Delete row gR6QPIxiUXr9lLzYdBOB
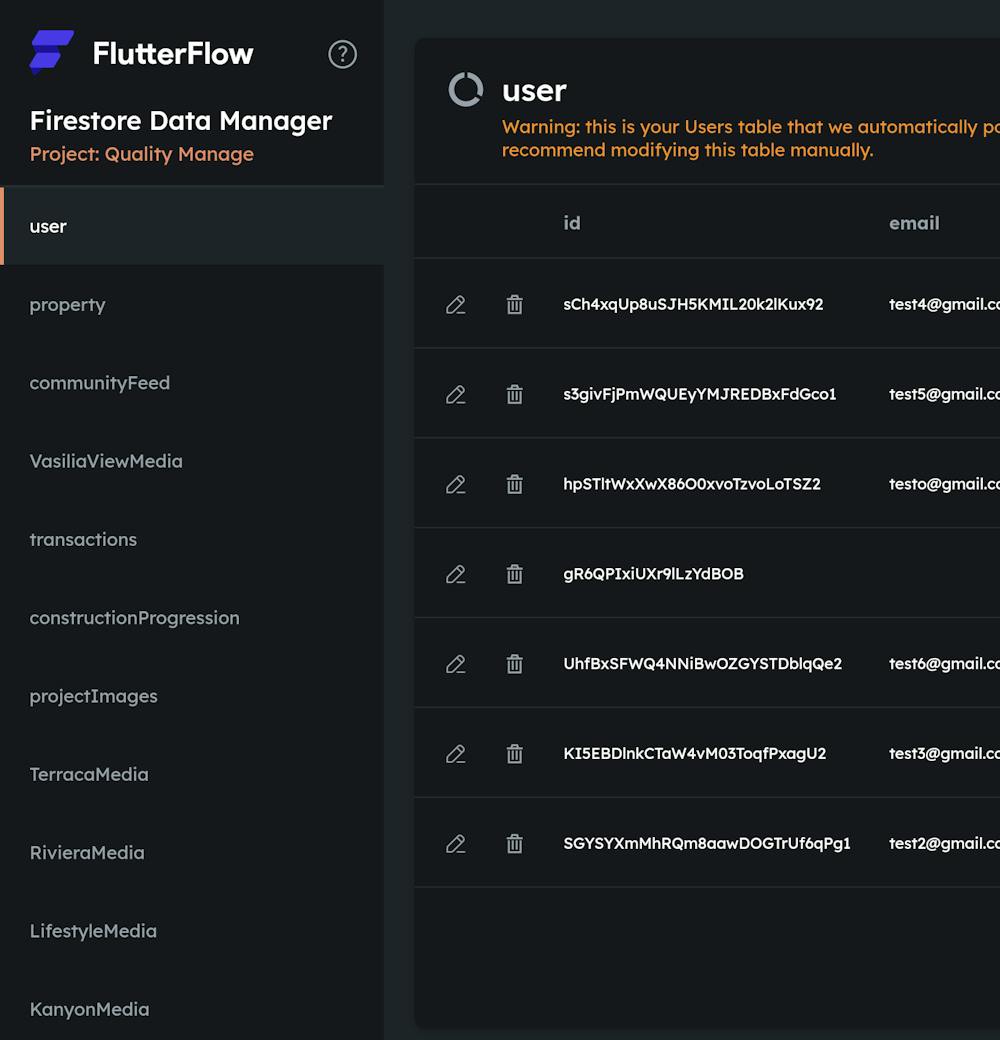 point(515,574)
